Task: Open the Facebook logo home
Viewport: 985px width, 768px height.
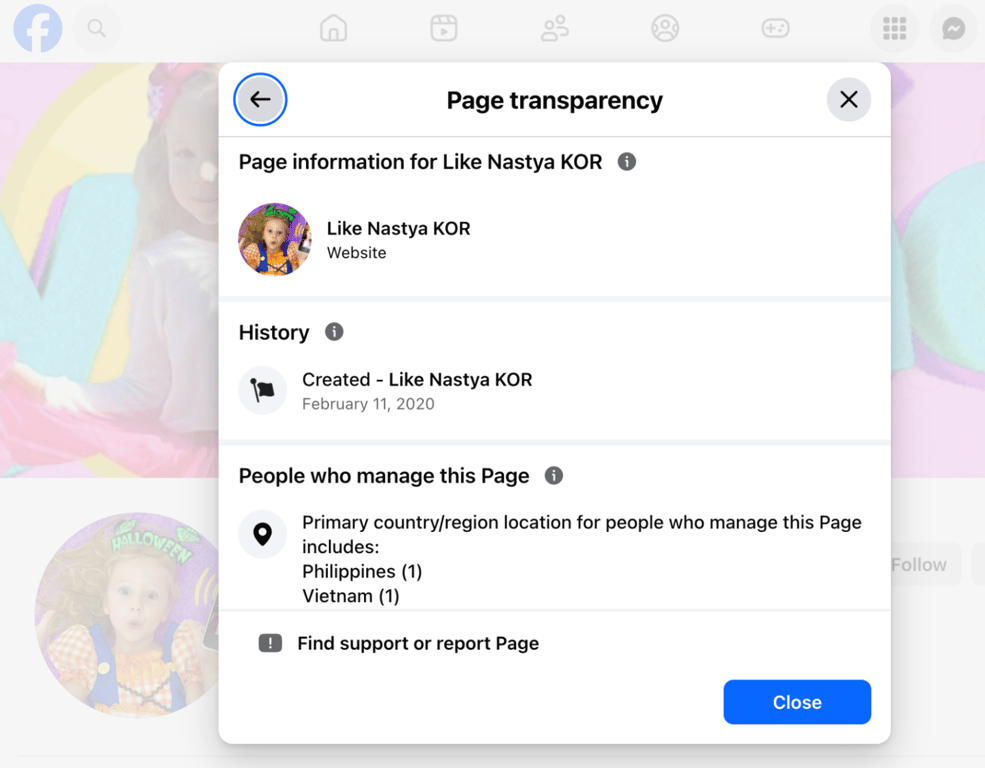Action: (38, 28)
